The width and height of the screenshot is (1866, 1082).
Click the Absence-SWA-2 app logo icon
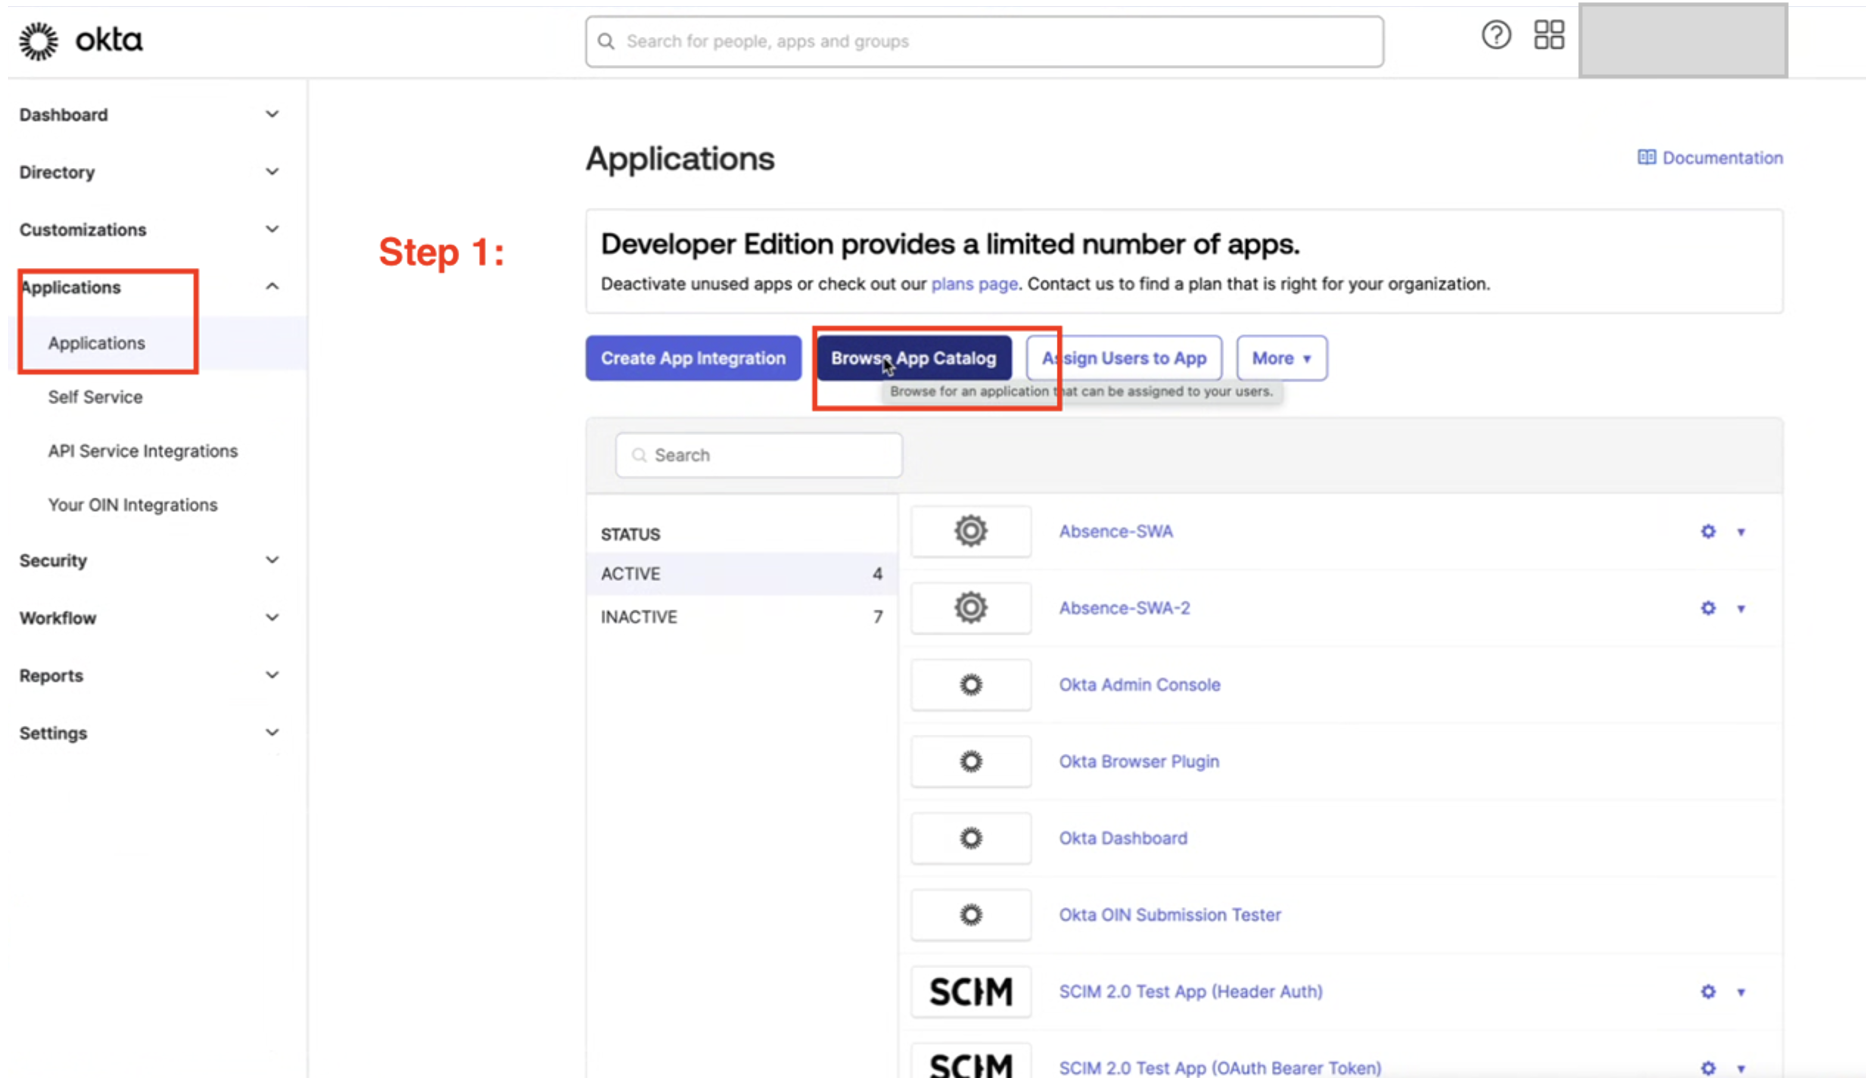pyautogui.click(x=970, y=608)
